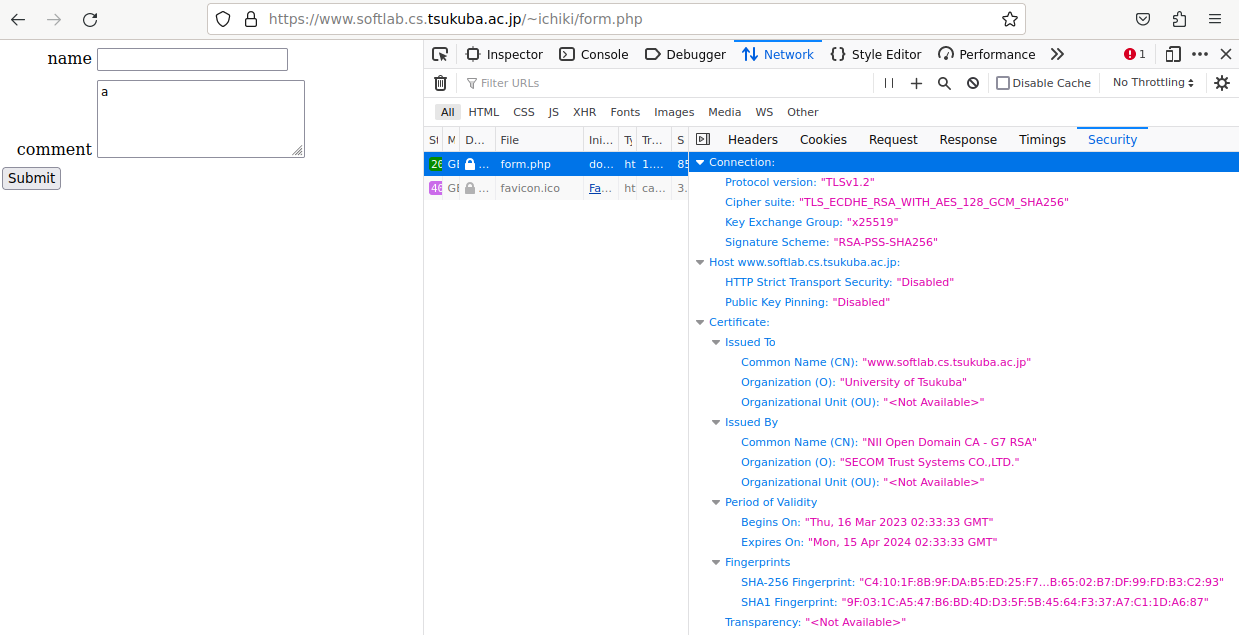The image size is (1239, 635).
Task: Enable Disable Cache checkbox
Action: point(1003,83)
